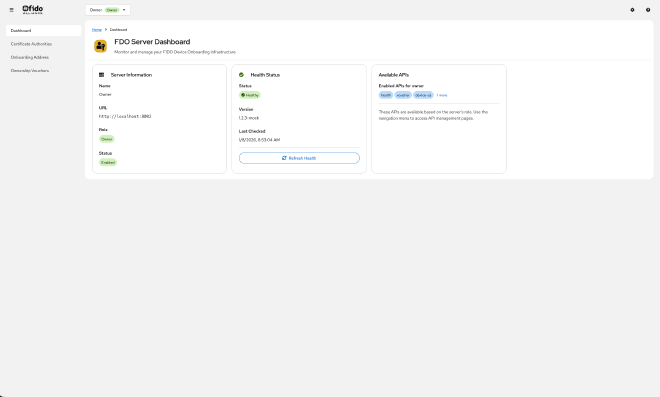Click the 'FDO Server Dashboard' heading
The image size is (660, 397).
pyautogui.click(x=152, y=42)
